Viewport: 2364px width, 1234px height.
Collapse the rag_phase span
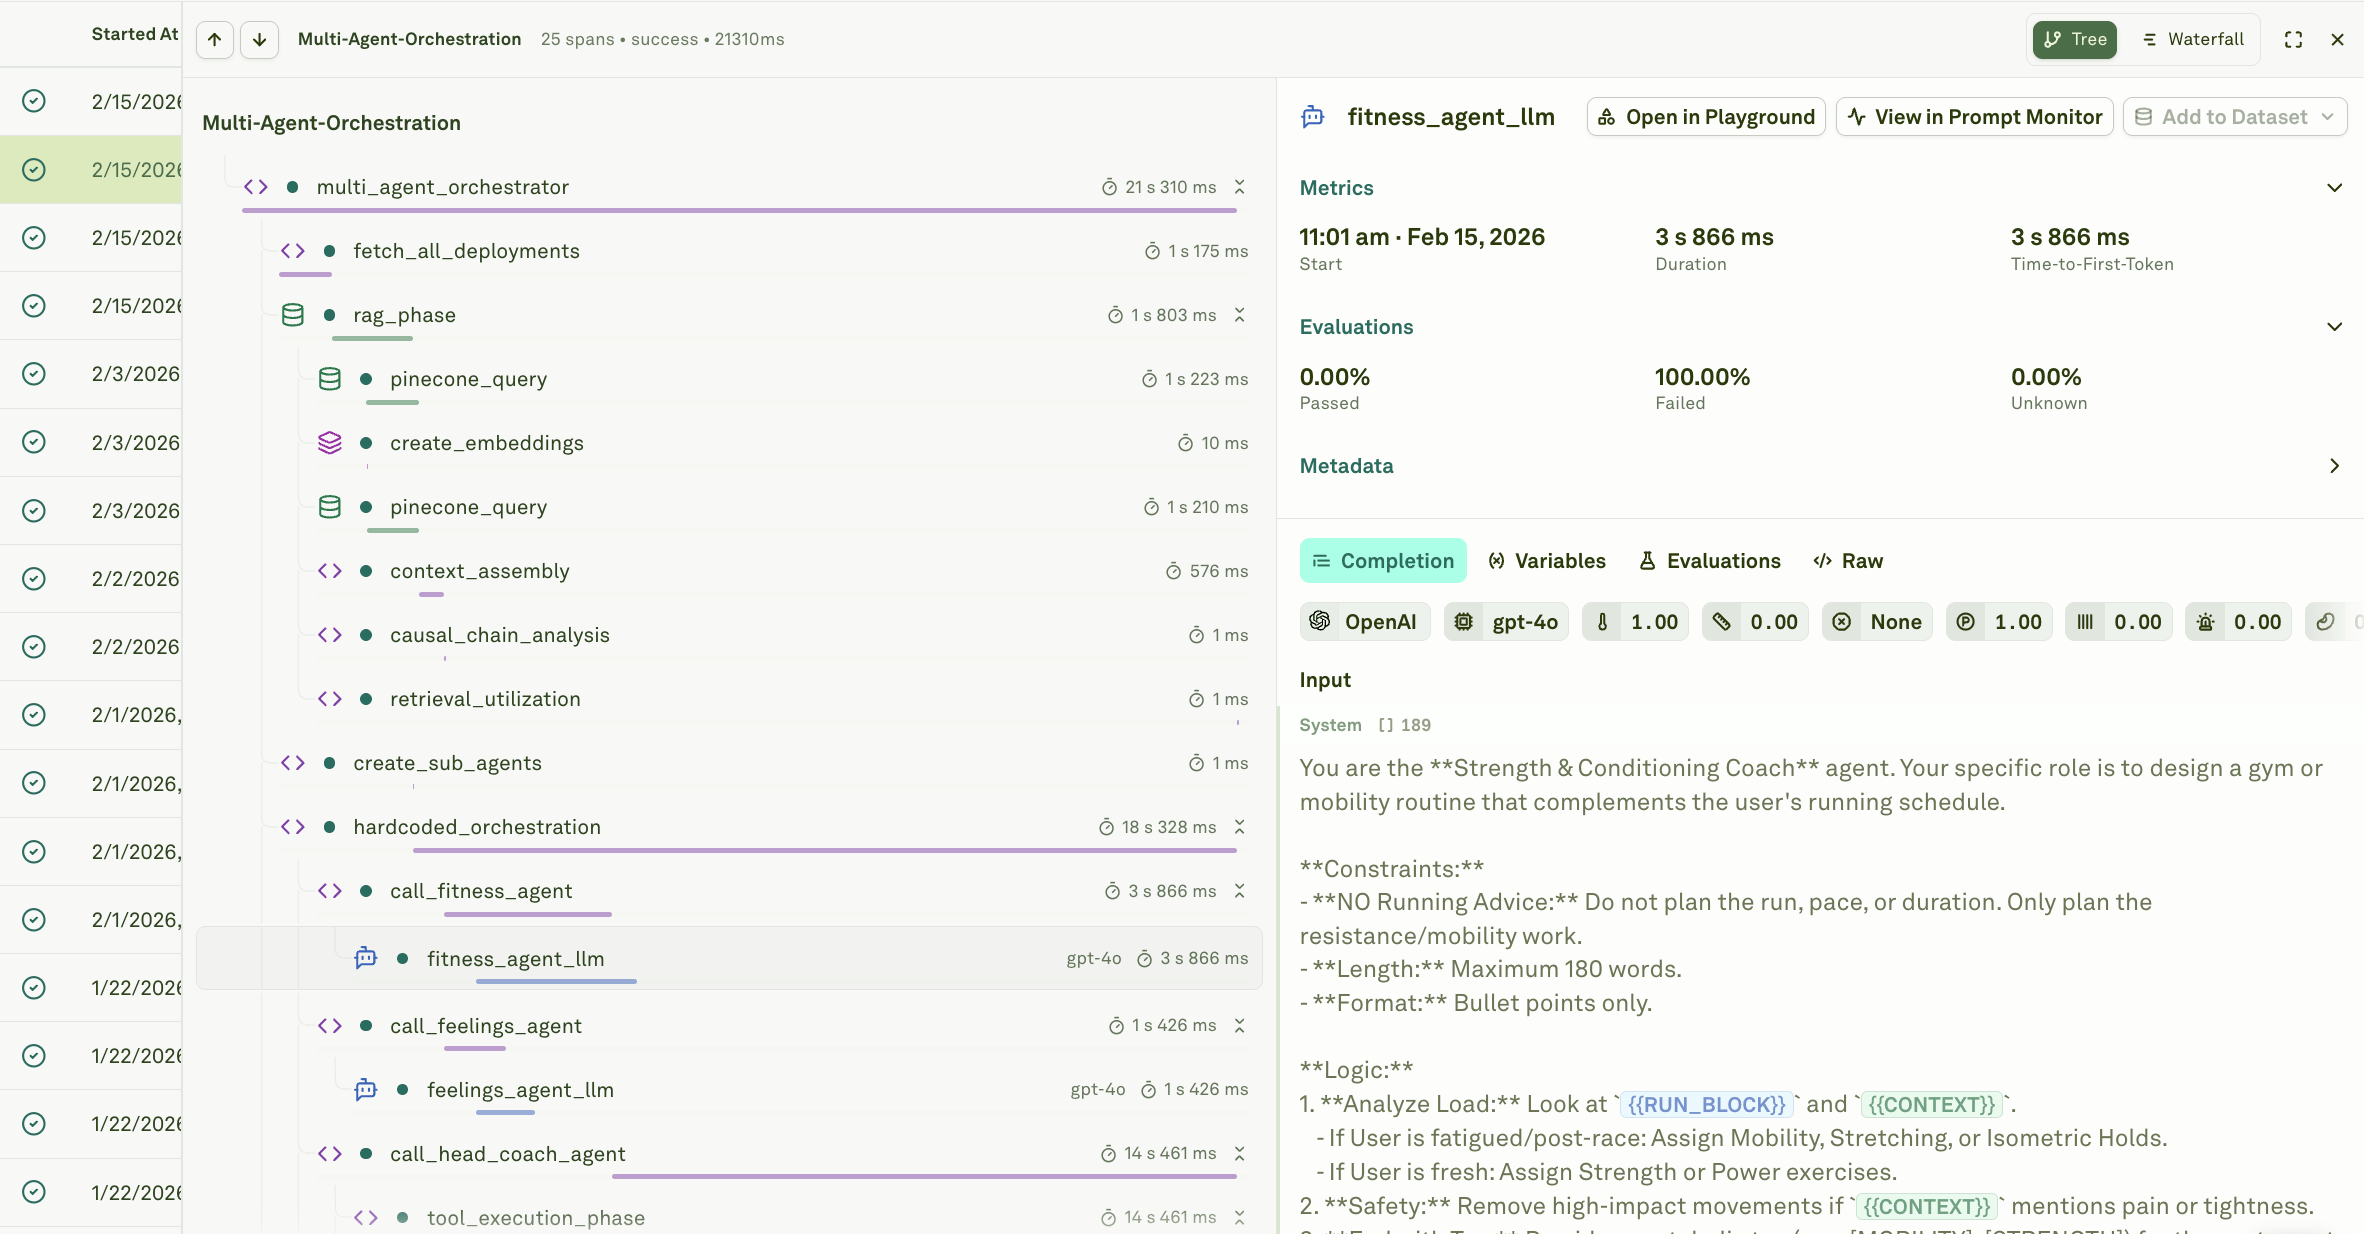[1240, 315]
